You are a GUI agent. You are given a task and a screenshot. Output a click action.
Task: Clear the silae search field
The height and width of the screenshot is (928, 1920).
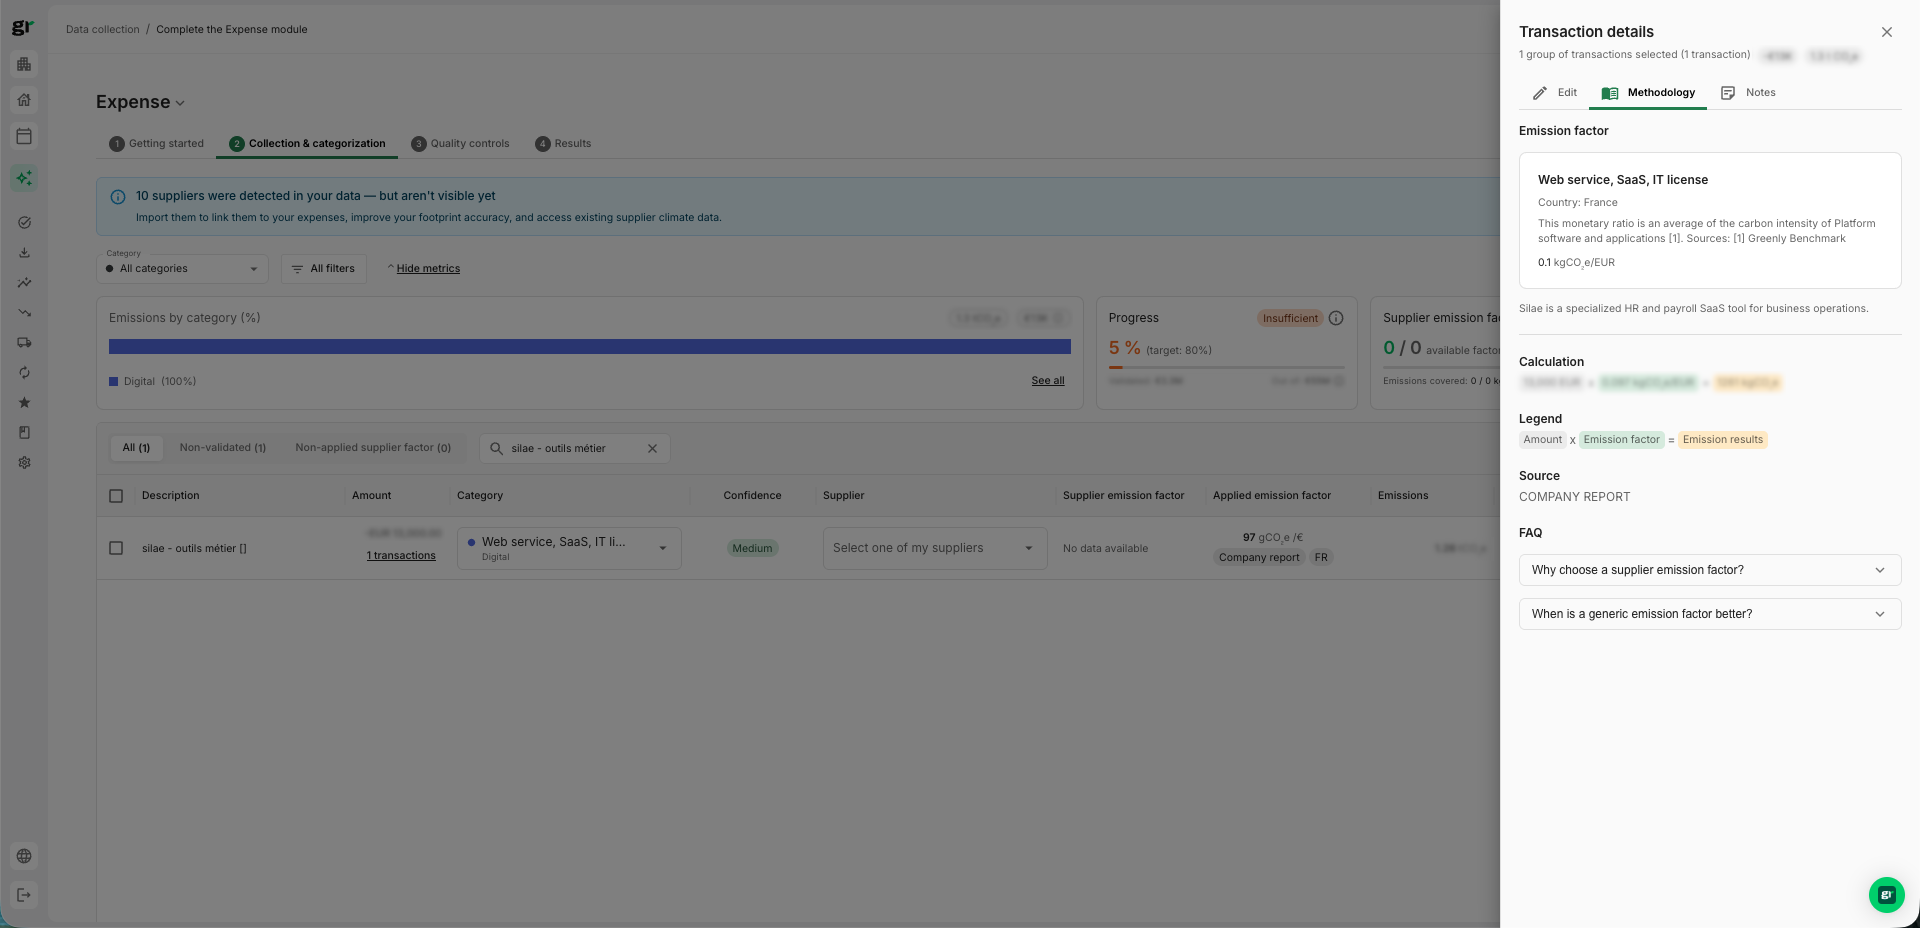[x=652, y=449]
